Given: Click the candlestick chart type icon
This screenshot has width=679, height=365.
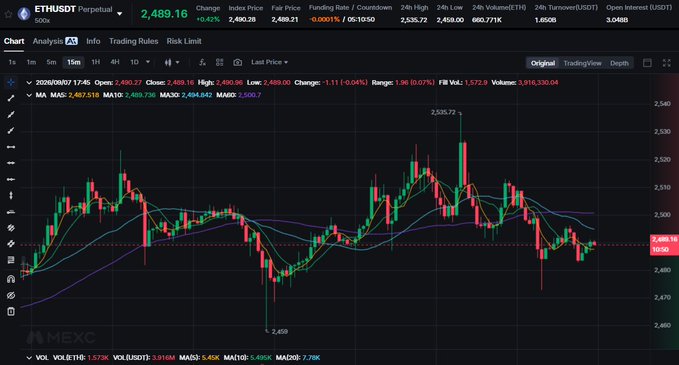Looking at the screenshot, I should coord(168,62).
